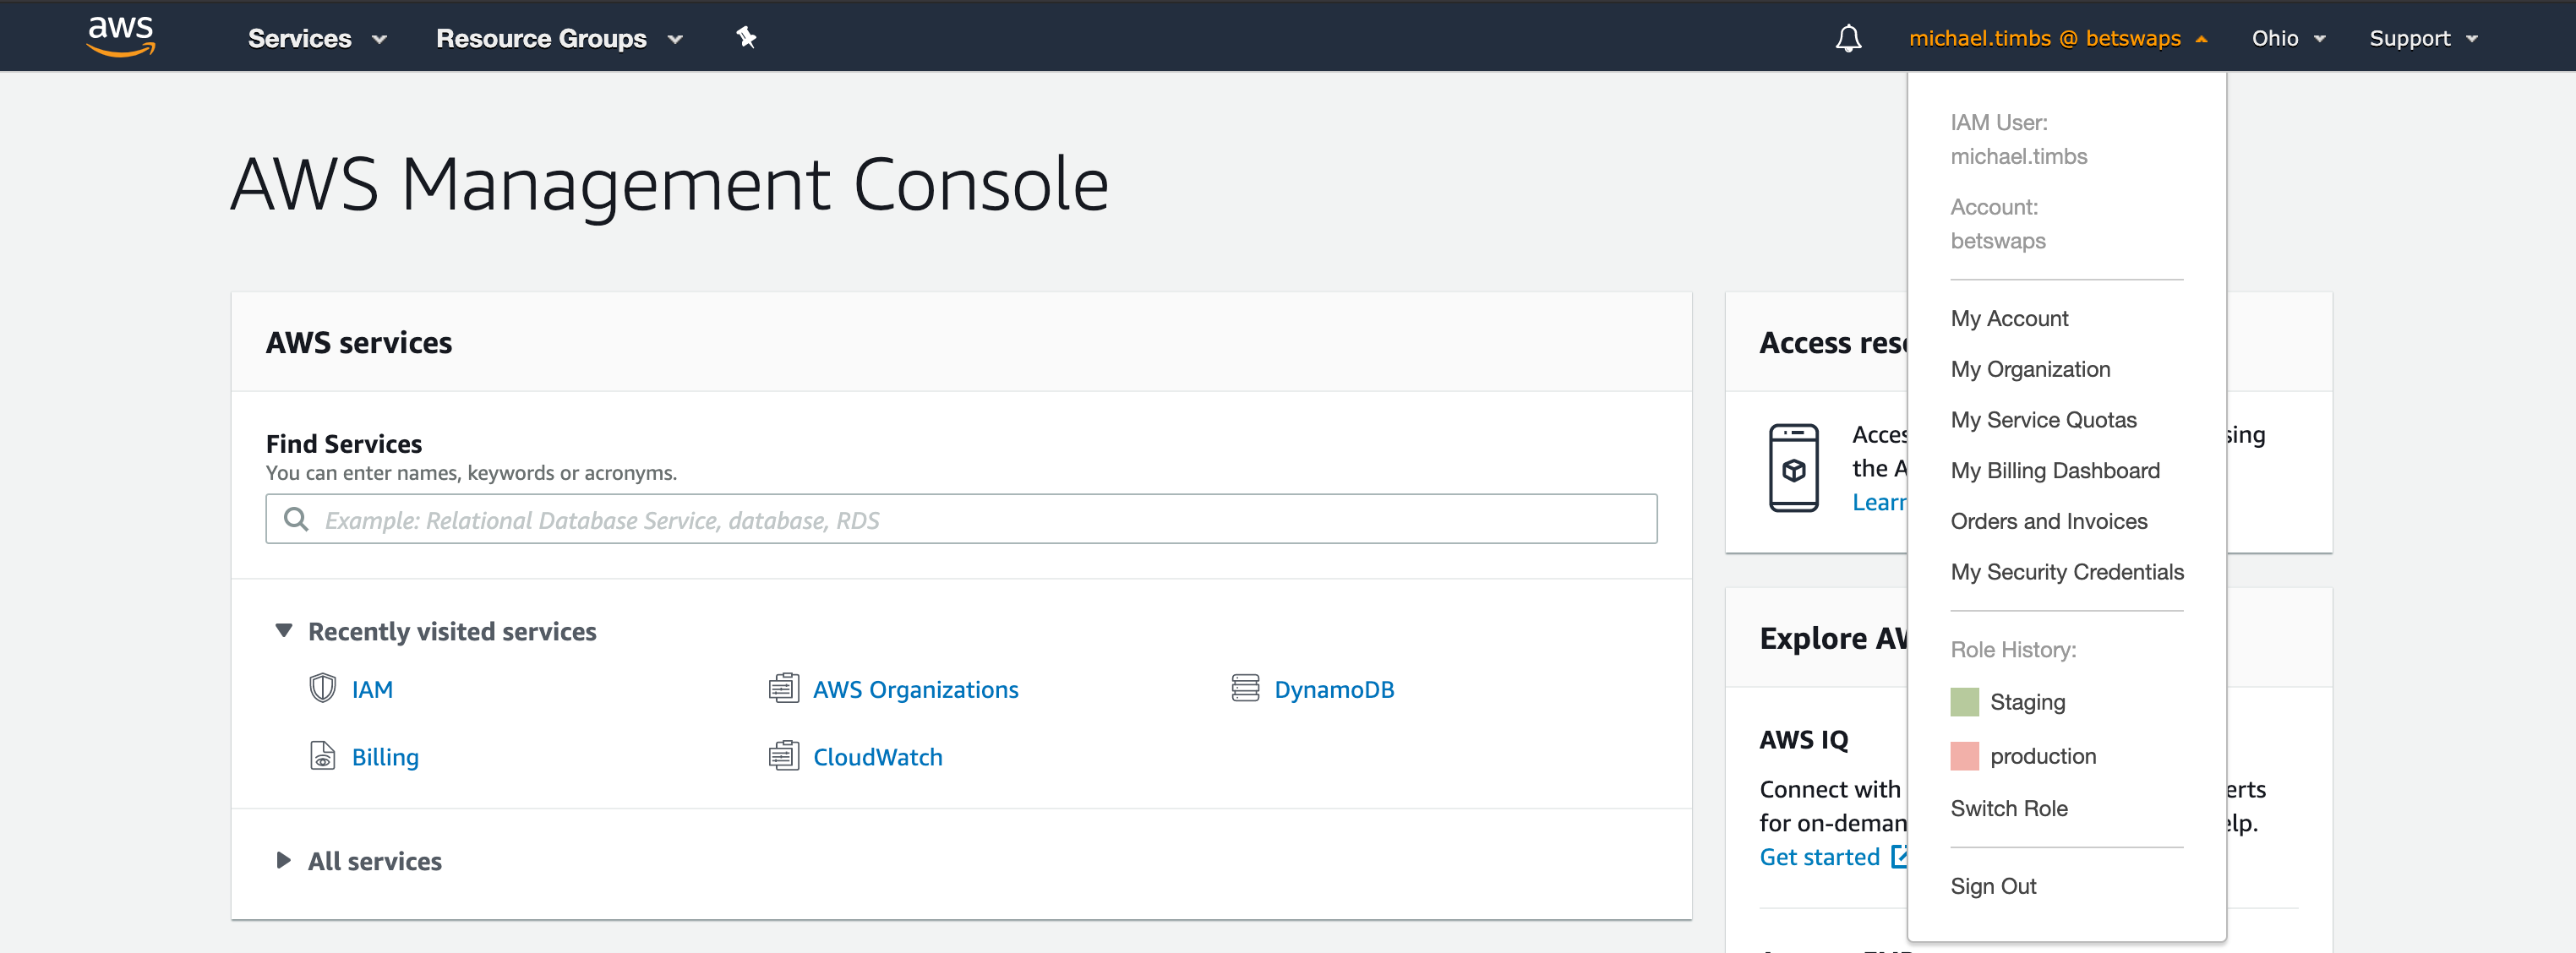This screenshot has width=2576, height=953.
Task: Click the pin shortcuts icon in navbar
Action: click(746, 38)
